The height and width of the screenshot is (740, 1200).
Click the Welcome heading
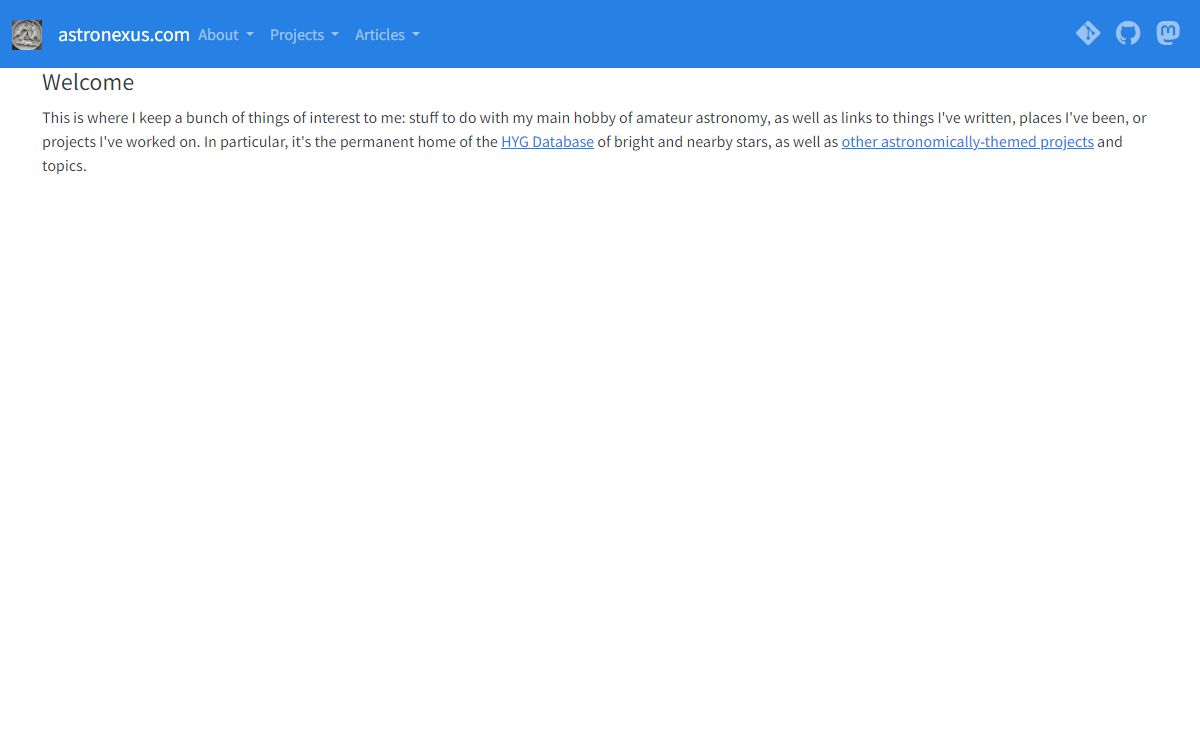88,82
